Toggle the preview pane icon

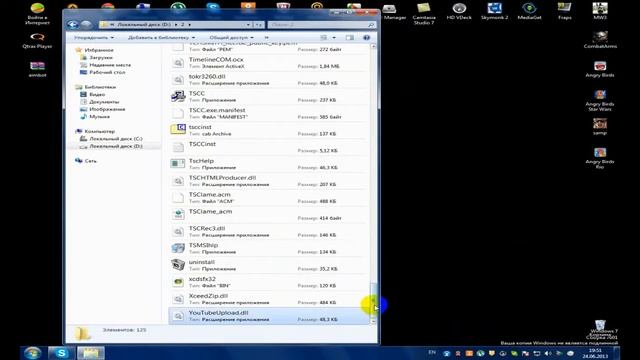click(350, 38)
